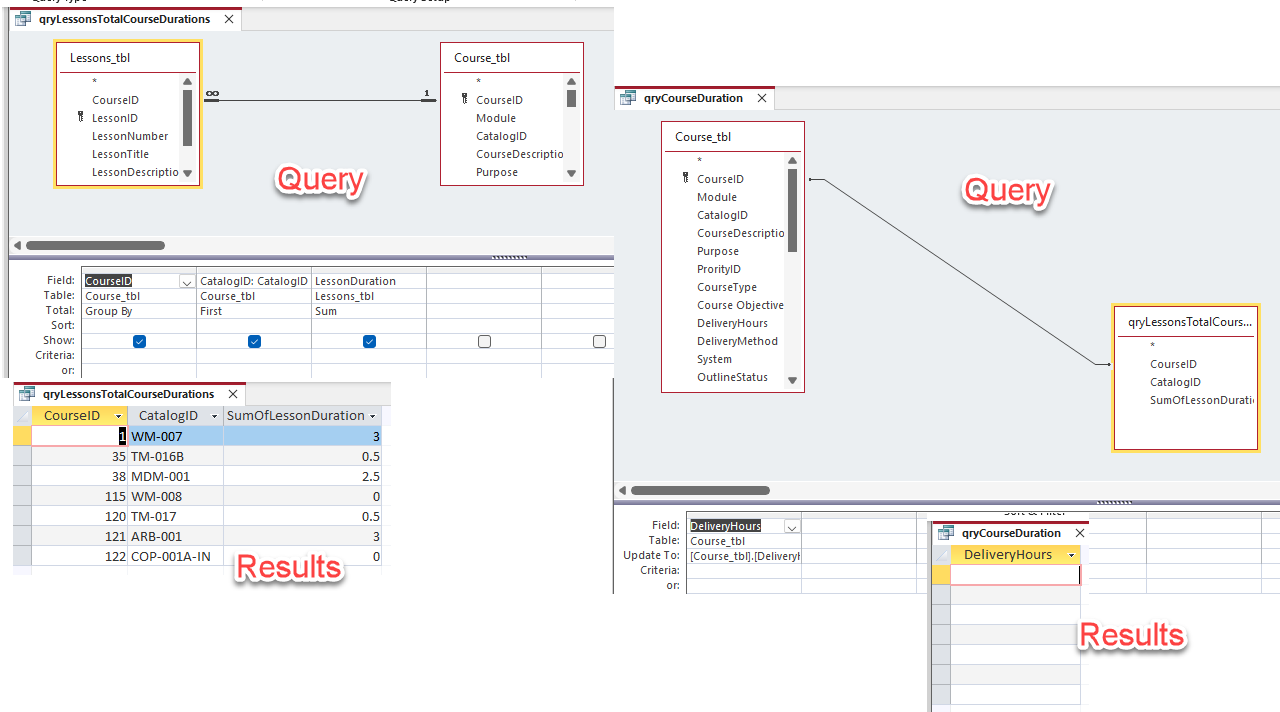Select OutlineStatus field in Course_tbl list
1280x712 pixels.
[732, 377]
